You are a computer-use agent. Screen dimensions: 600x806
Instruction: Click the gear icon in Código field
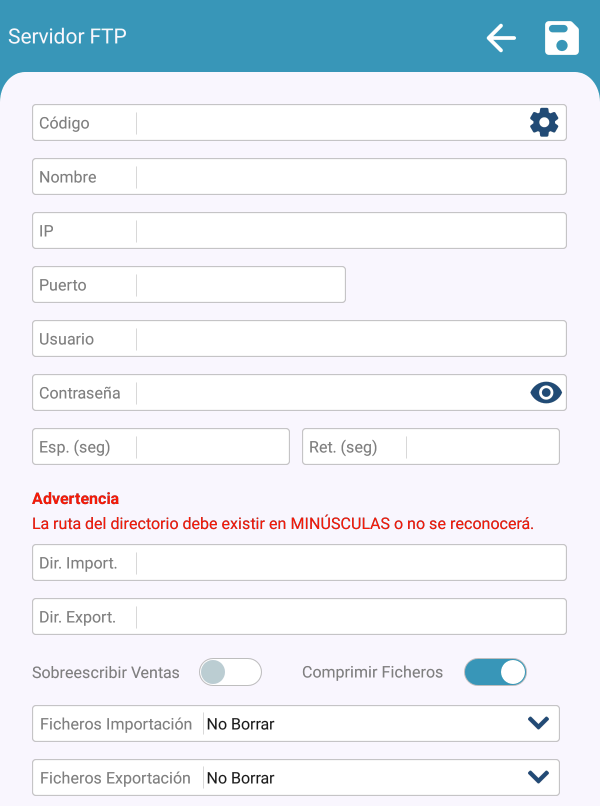(544, 123)
